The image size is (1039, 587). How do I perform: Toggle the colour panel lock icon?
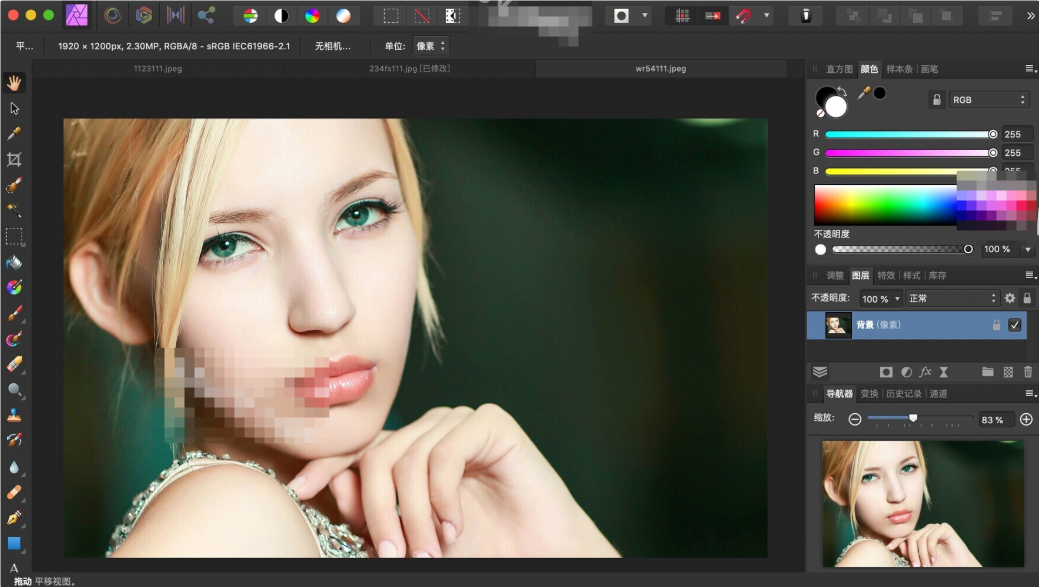937,100
